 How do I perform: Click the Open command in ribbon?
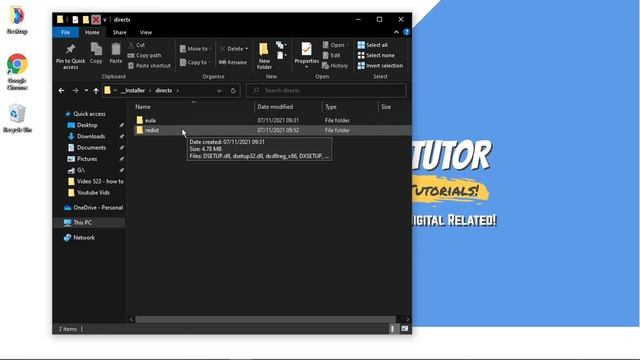pyautogui.click(x=335, y=45)
